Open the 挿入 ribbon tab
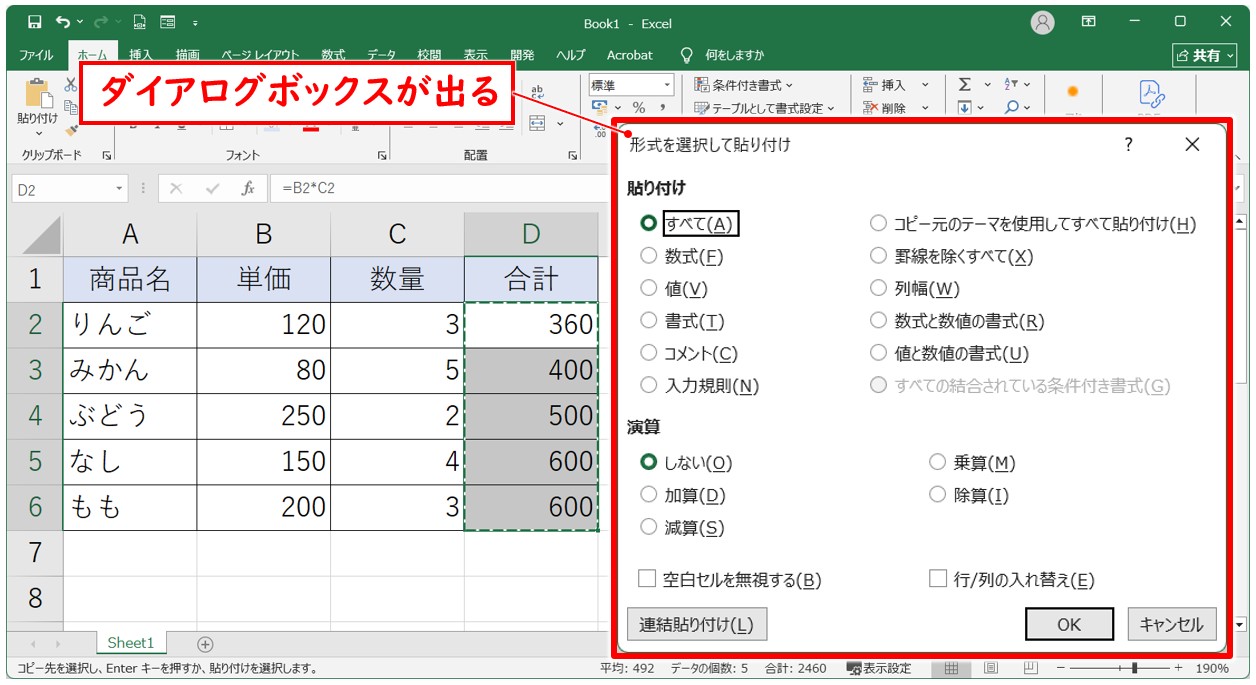 click(x=141, y=55)
